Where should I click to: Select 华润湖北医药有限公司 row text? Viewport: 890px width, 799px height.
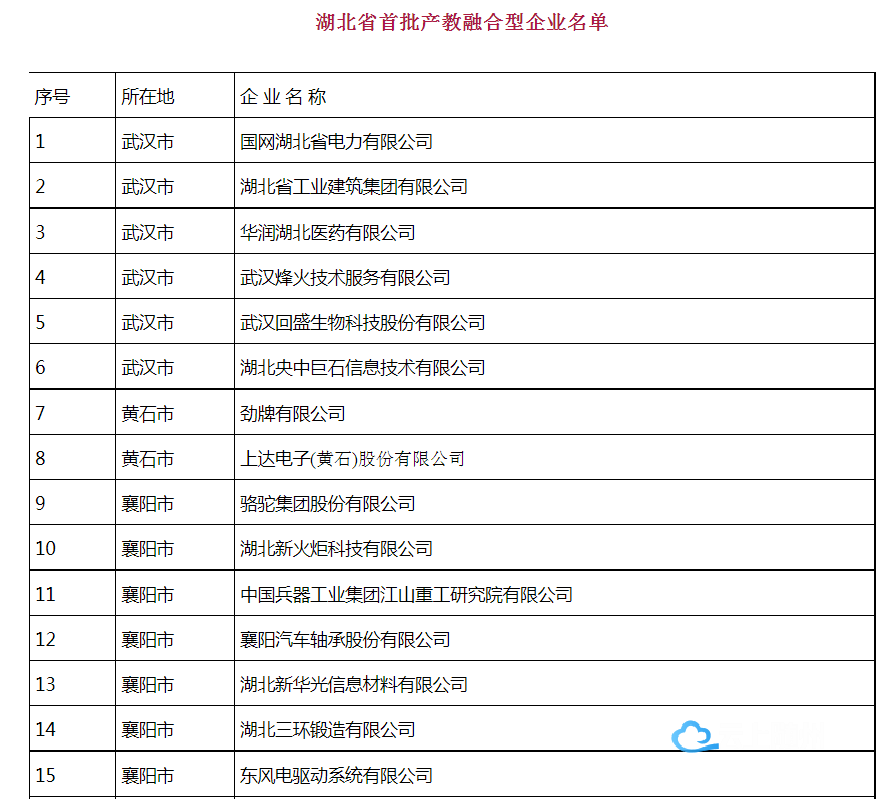point(327,233)
